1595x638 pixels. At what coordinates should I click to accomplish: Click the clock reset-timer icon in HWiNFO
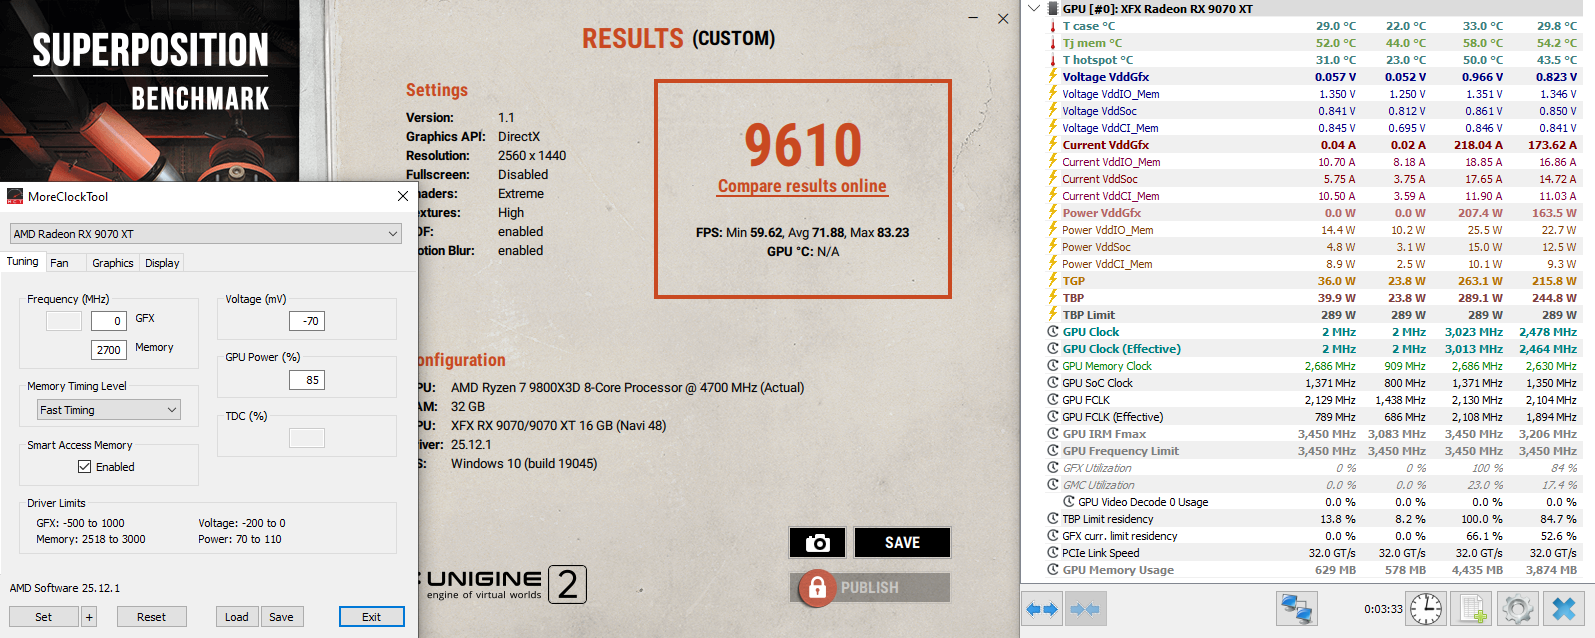1426,609
